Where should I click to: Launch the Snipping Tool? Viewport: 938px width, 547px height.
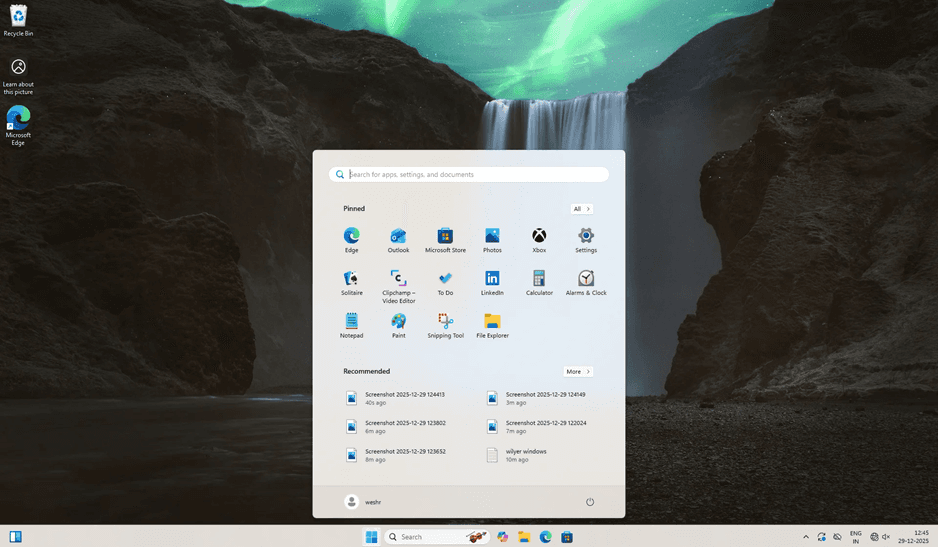[x=445, y=326]
